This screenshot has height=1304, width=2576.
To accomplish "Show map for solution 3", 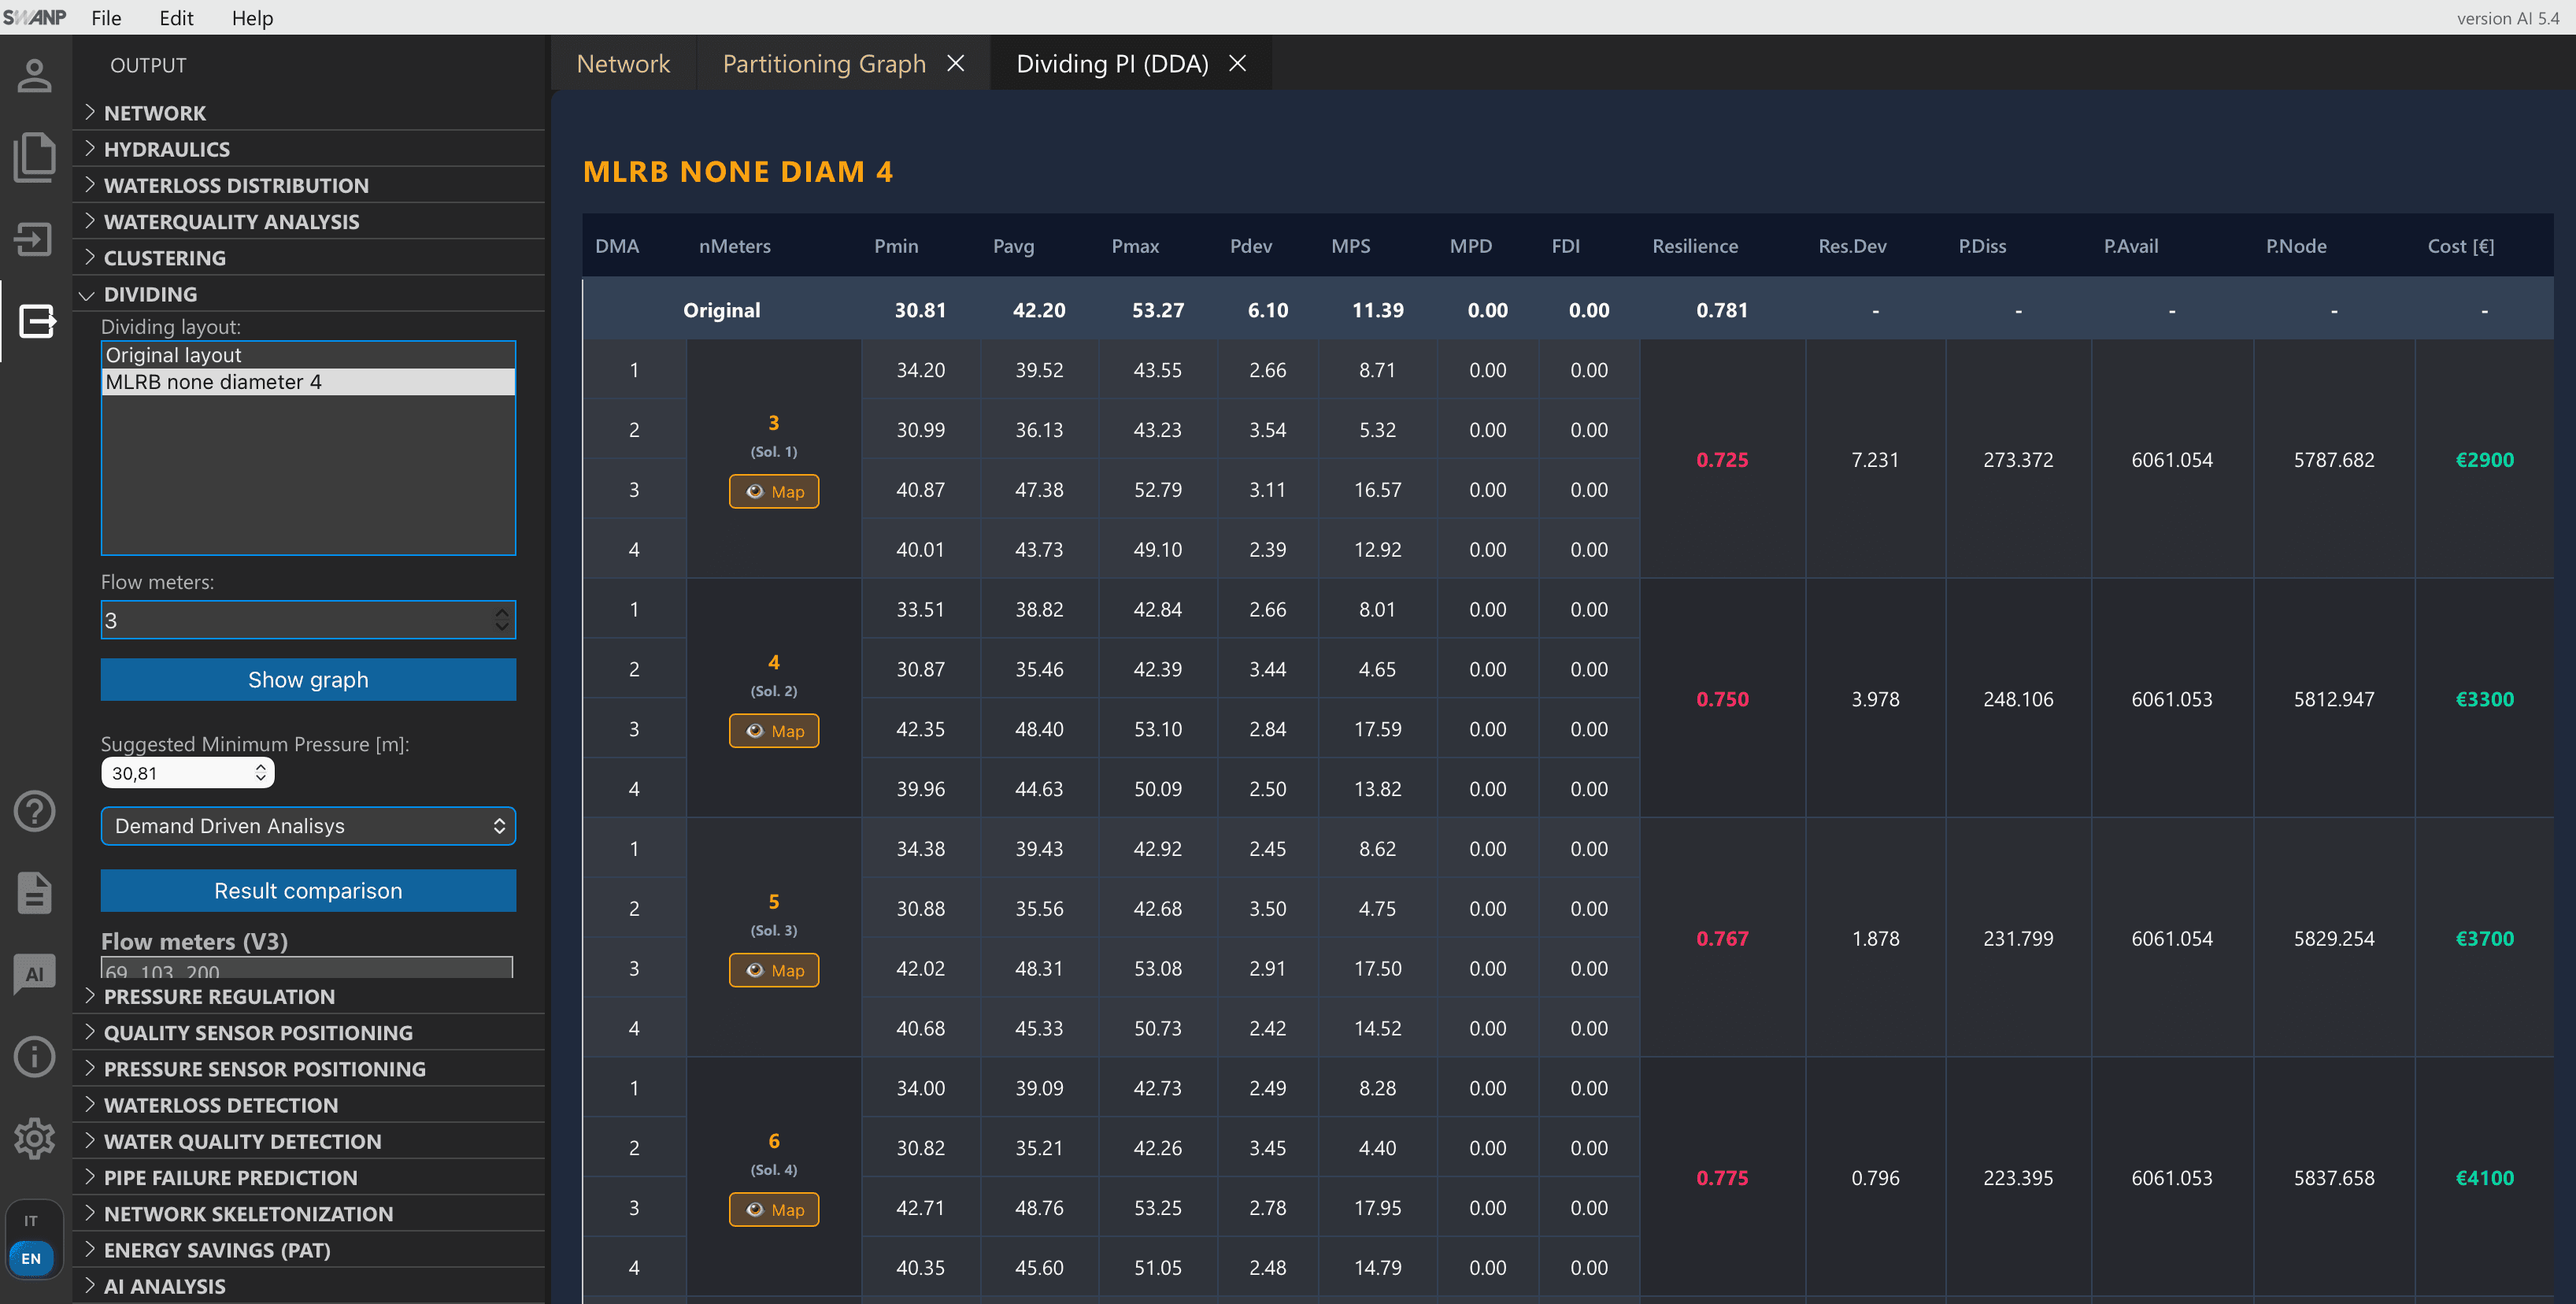I will click(x=774, y=970).
